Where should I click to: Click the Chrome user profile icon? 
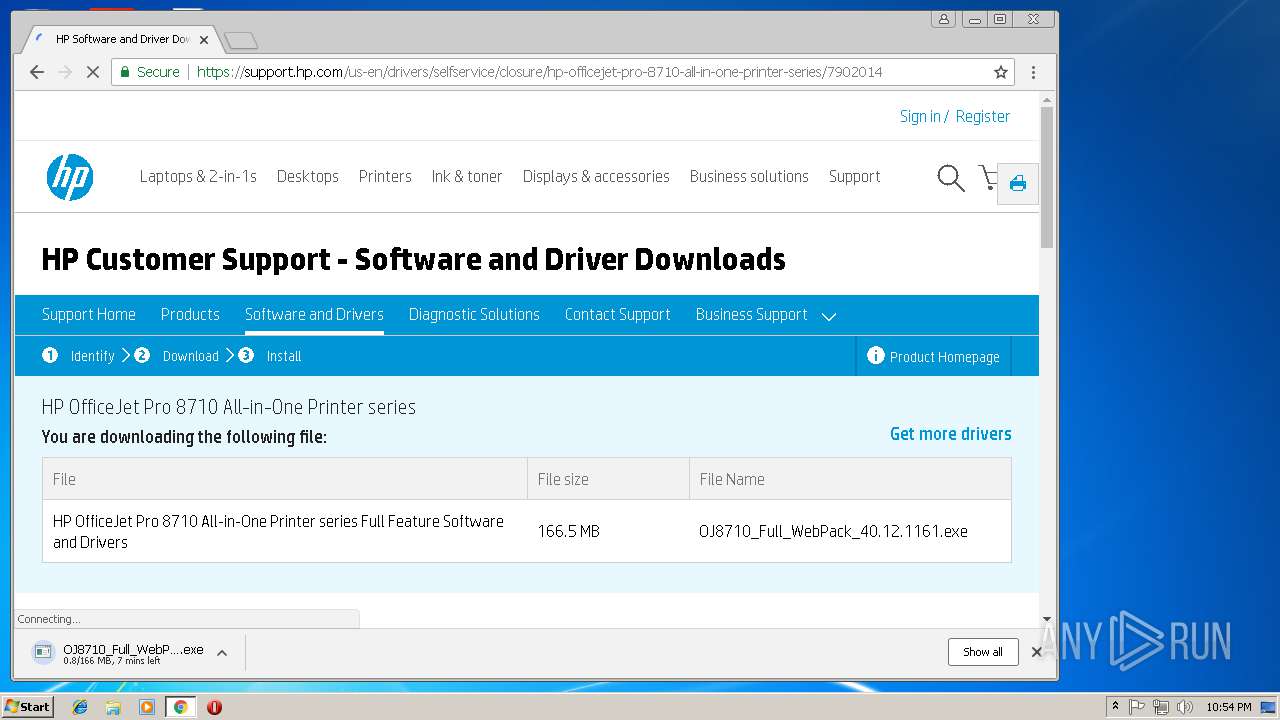tap(943, 19)
